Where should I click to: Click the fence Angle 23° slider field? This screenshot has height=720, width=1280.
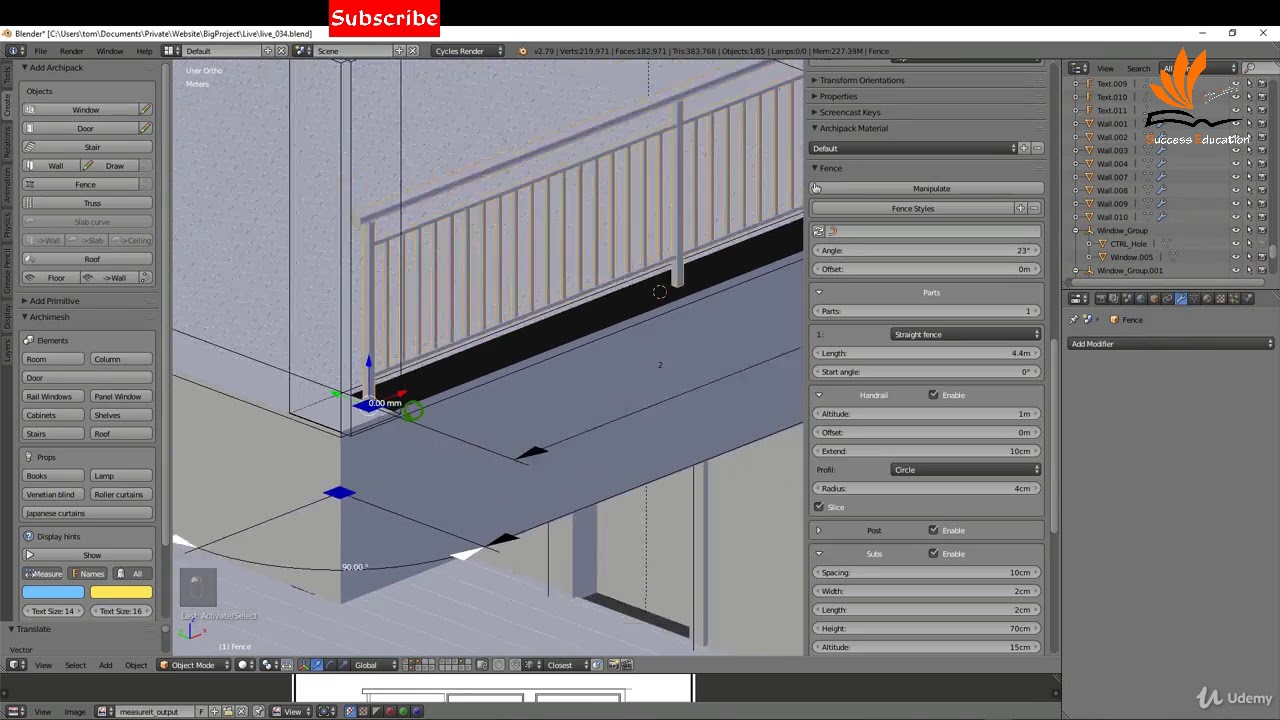tap(927, 250)
